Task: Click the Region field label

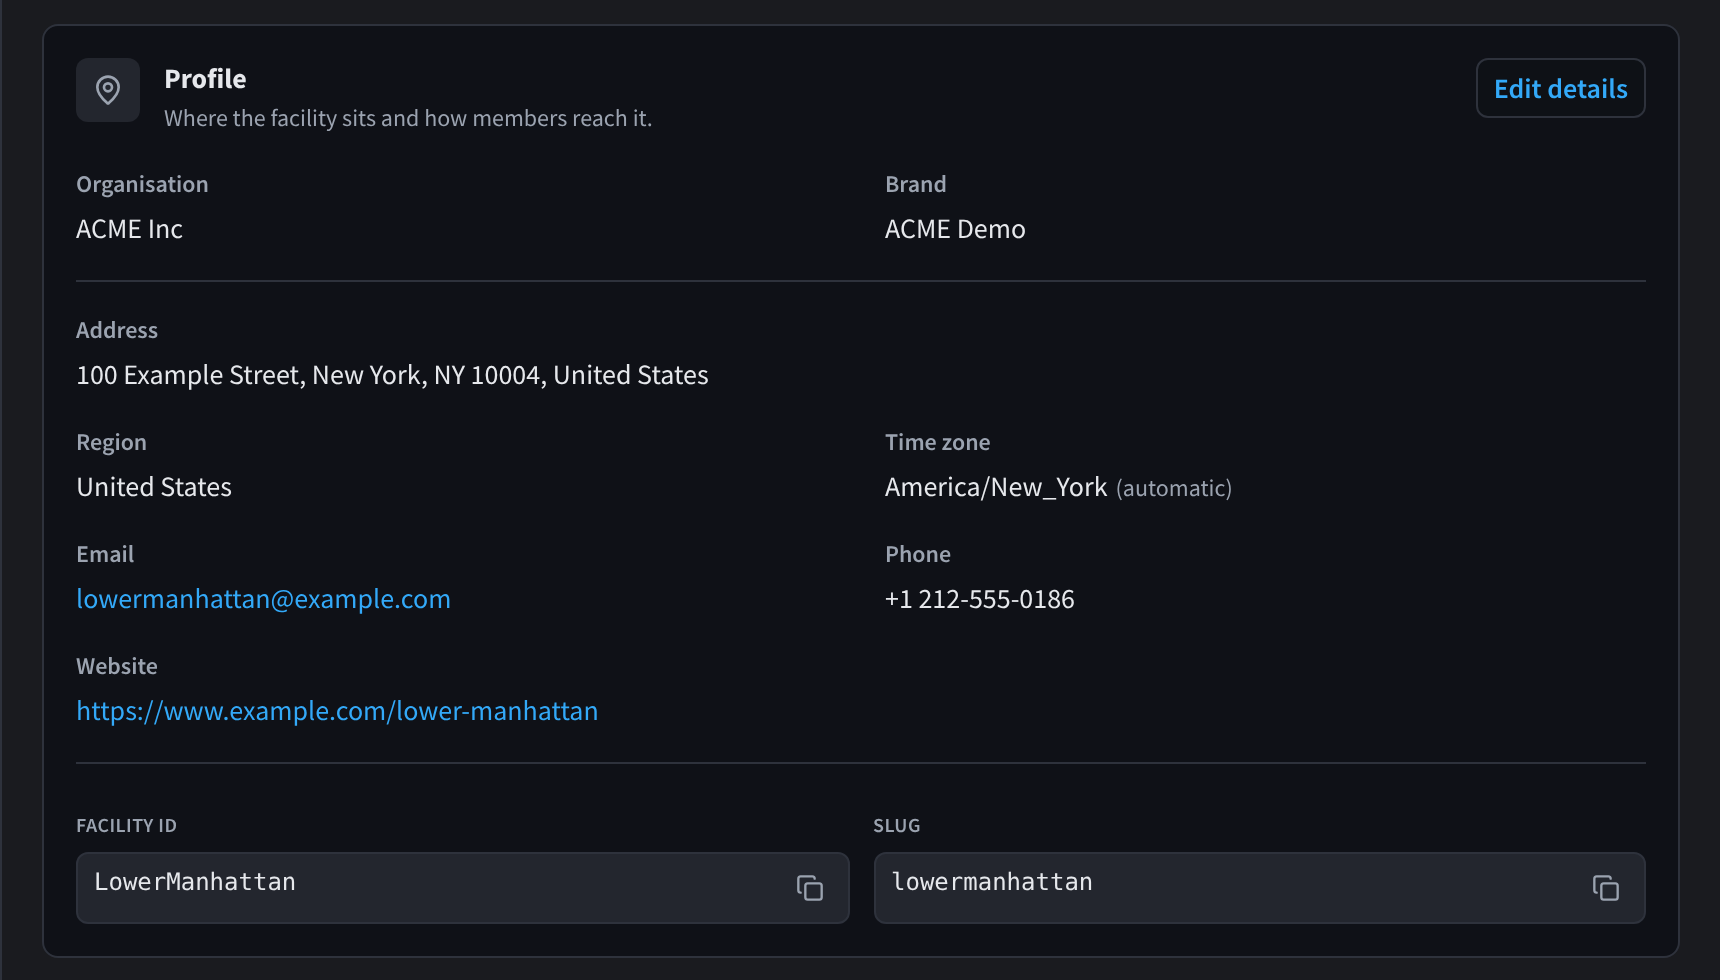Action: [x=112, y=443]
